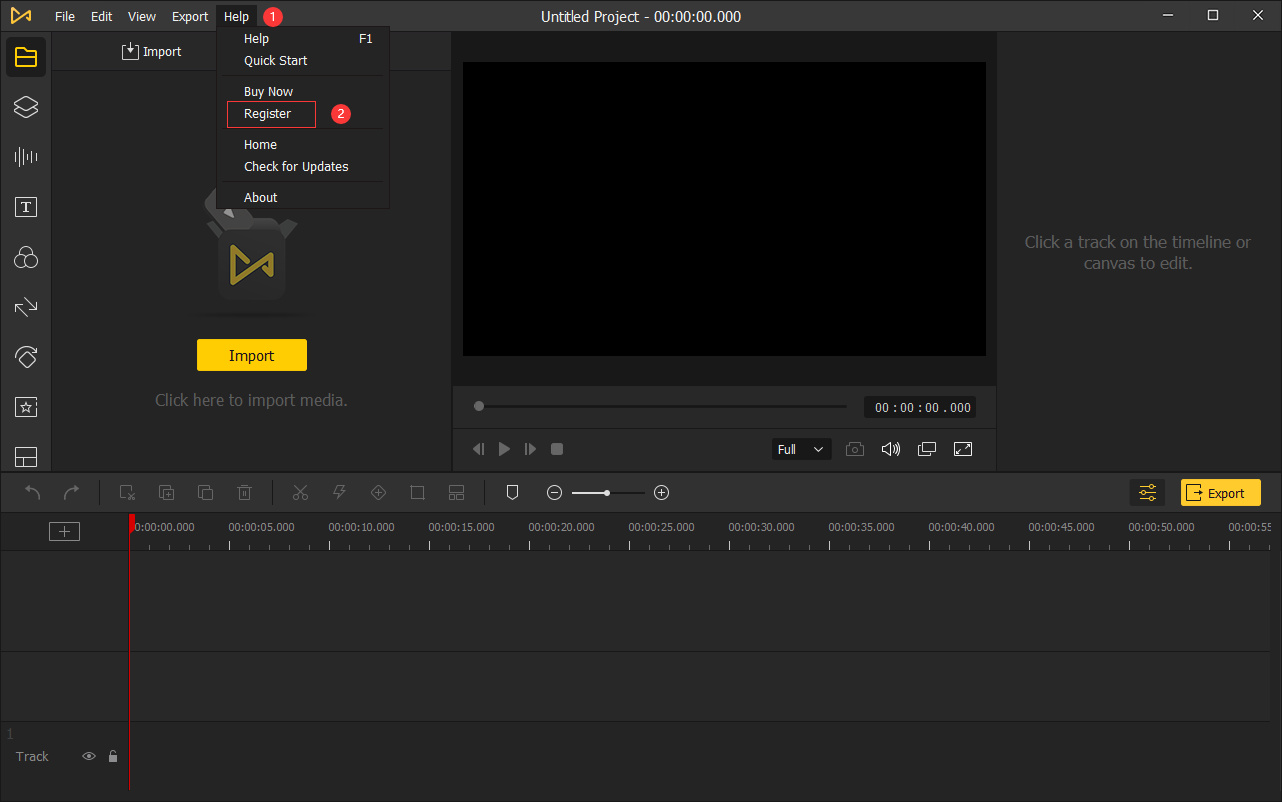The image size is (1282, 802).
Task: Click the Delete clip trash icon
Action: 244,492
